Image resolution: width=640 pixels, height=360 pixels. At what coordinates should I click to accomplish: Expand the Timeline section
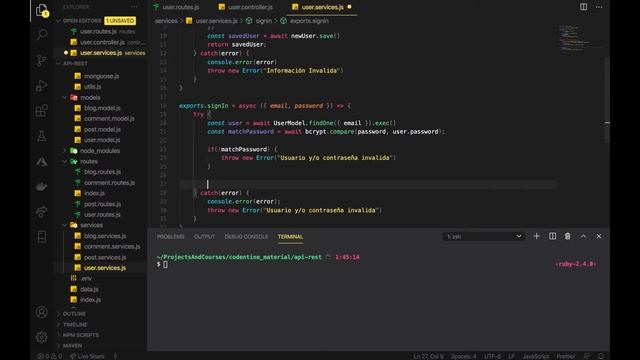tap(75, 324)
